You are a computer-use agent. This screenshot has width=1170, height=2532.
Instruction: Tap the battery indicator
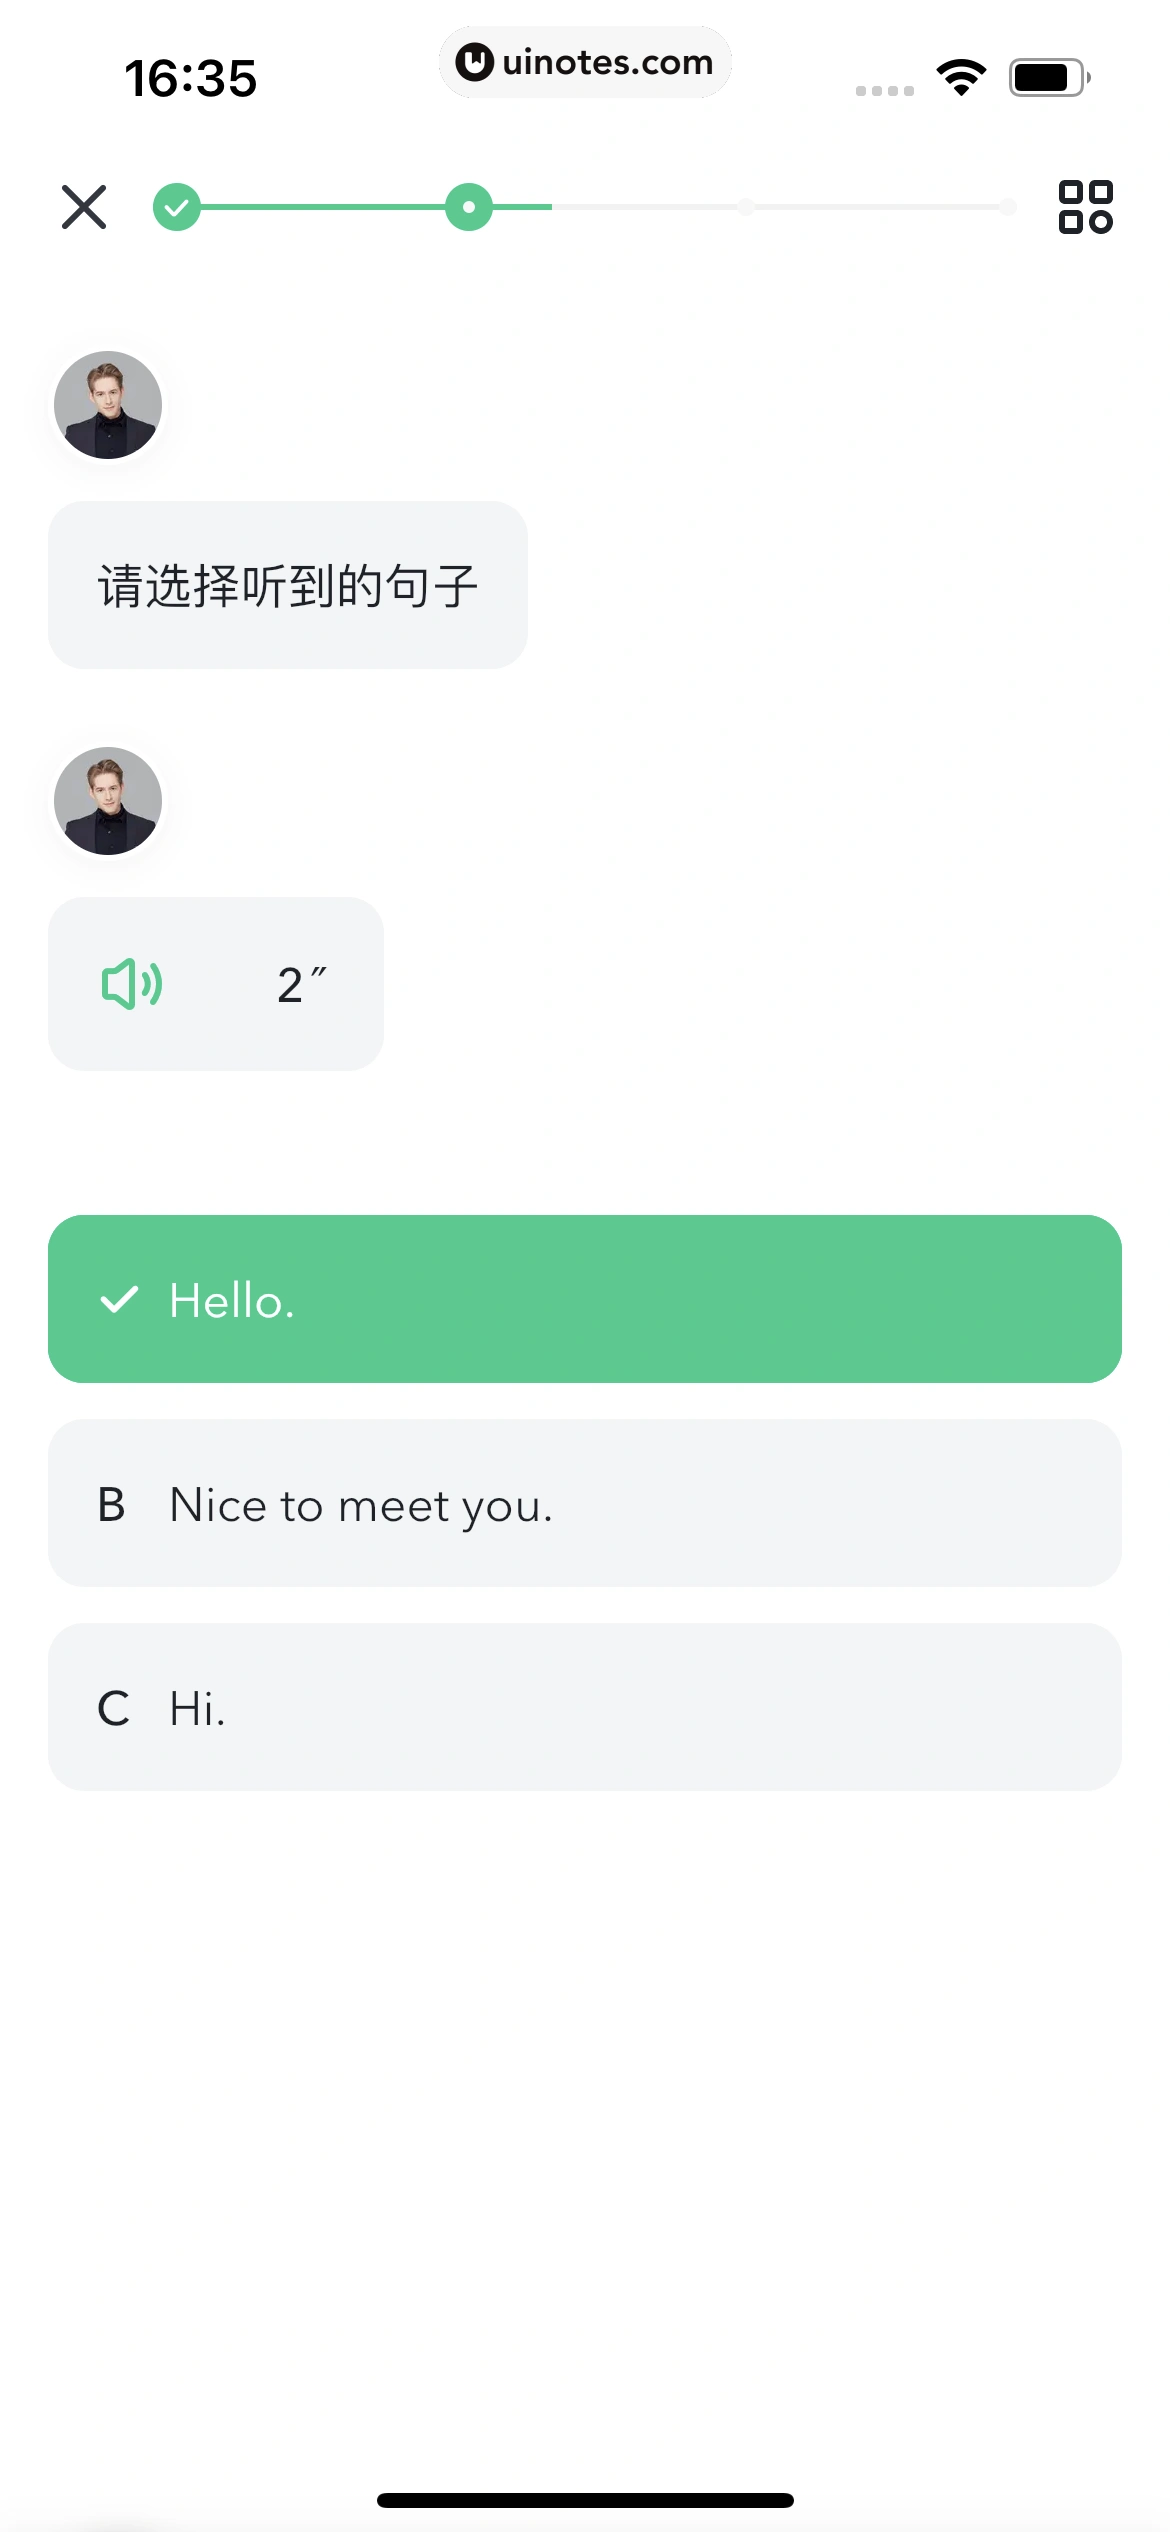(1046, 75)
